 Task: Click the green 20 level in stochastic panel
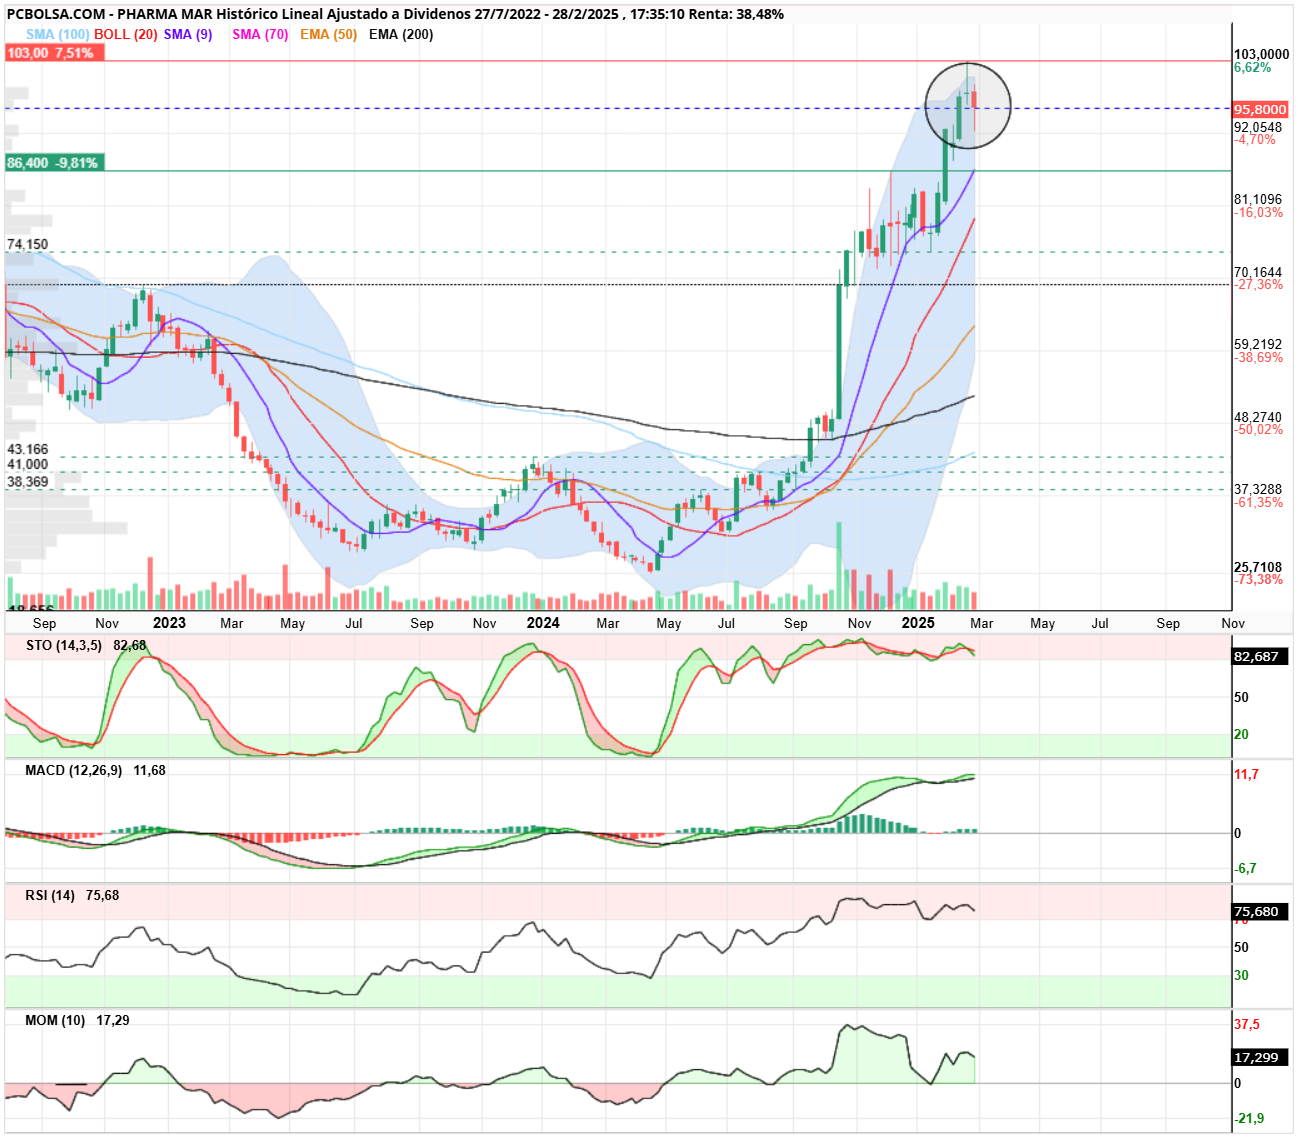[x=1241, y=735]
